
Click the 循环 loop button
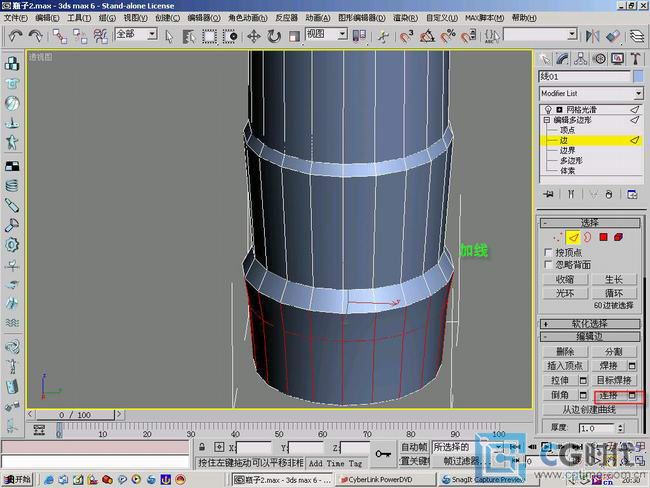(x=614, y=293)
